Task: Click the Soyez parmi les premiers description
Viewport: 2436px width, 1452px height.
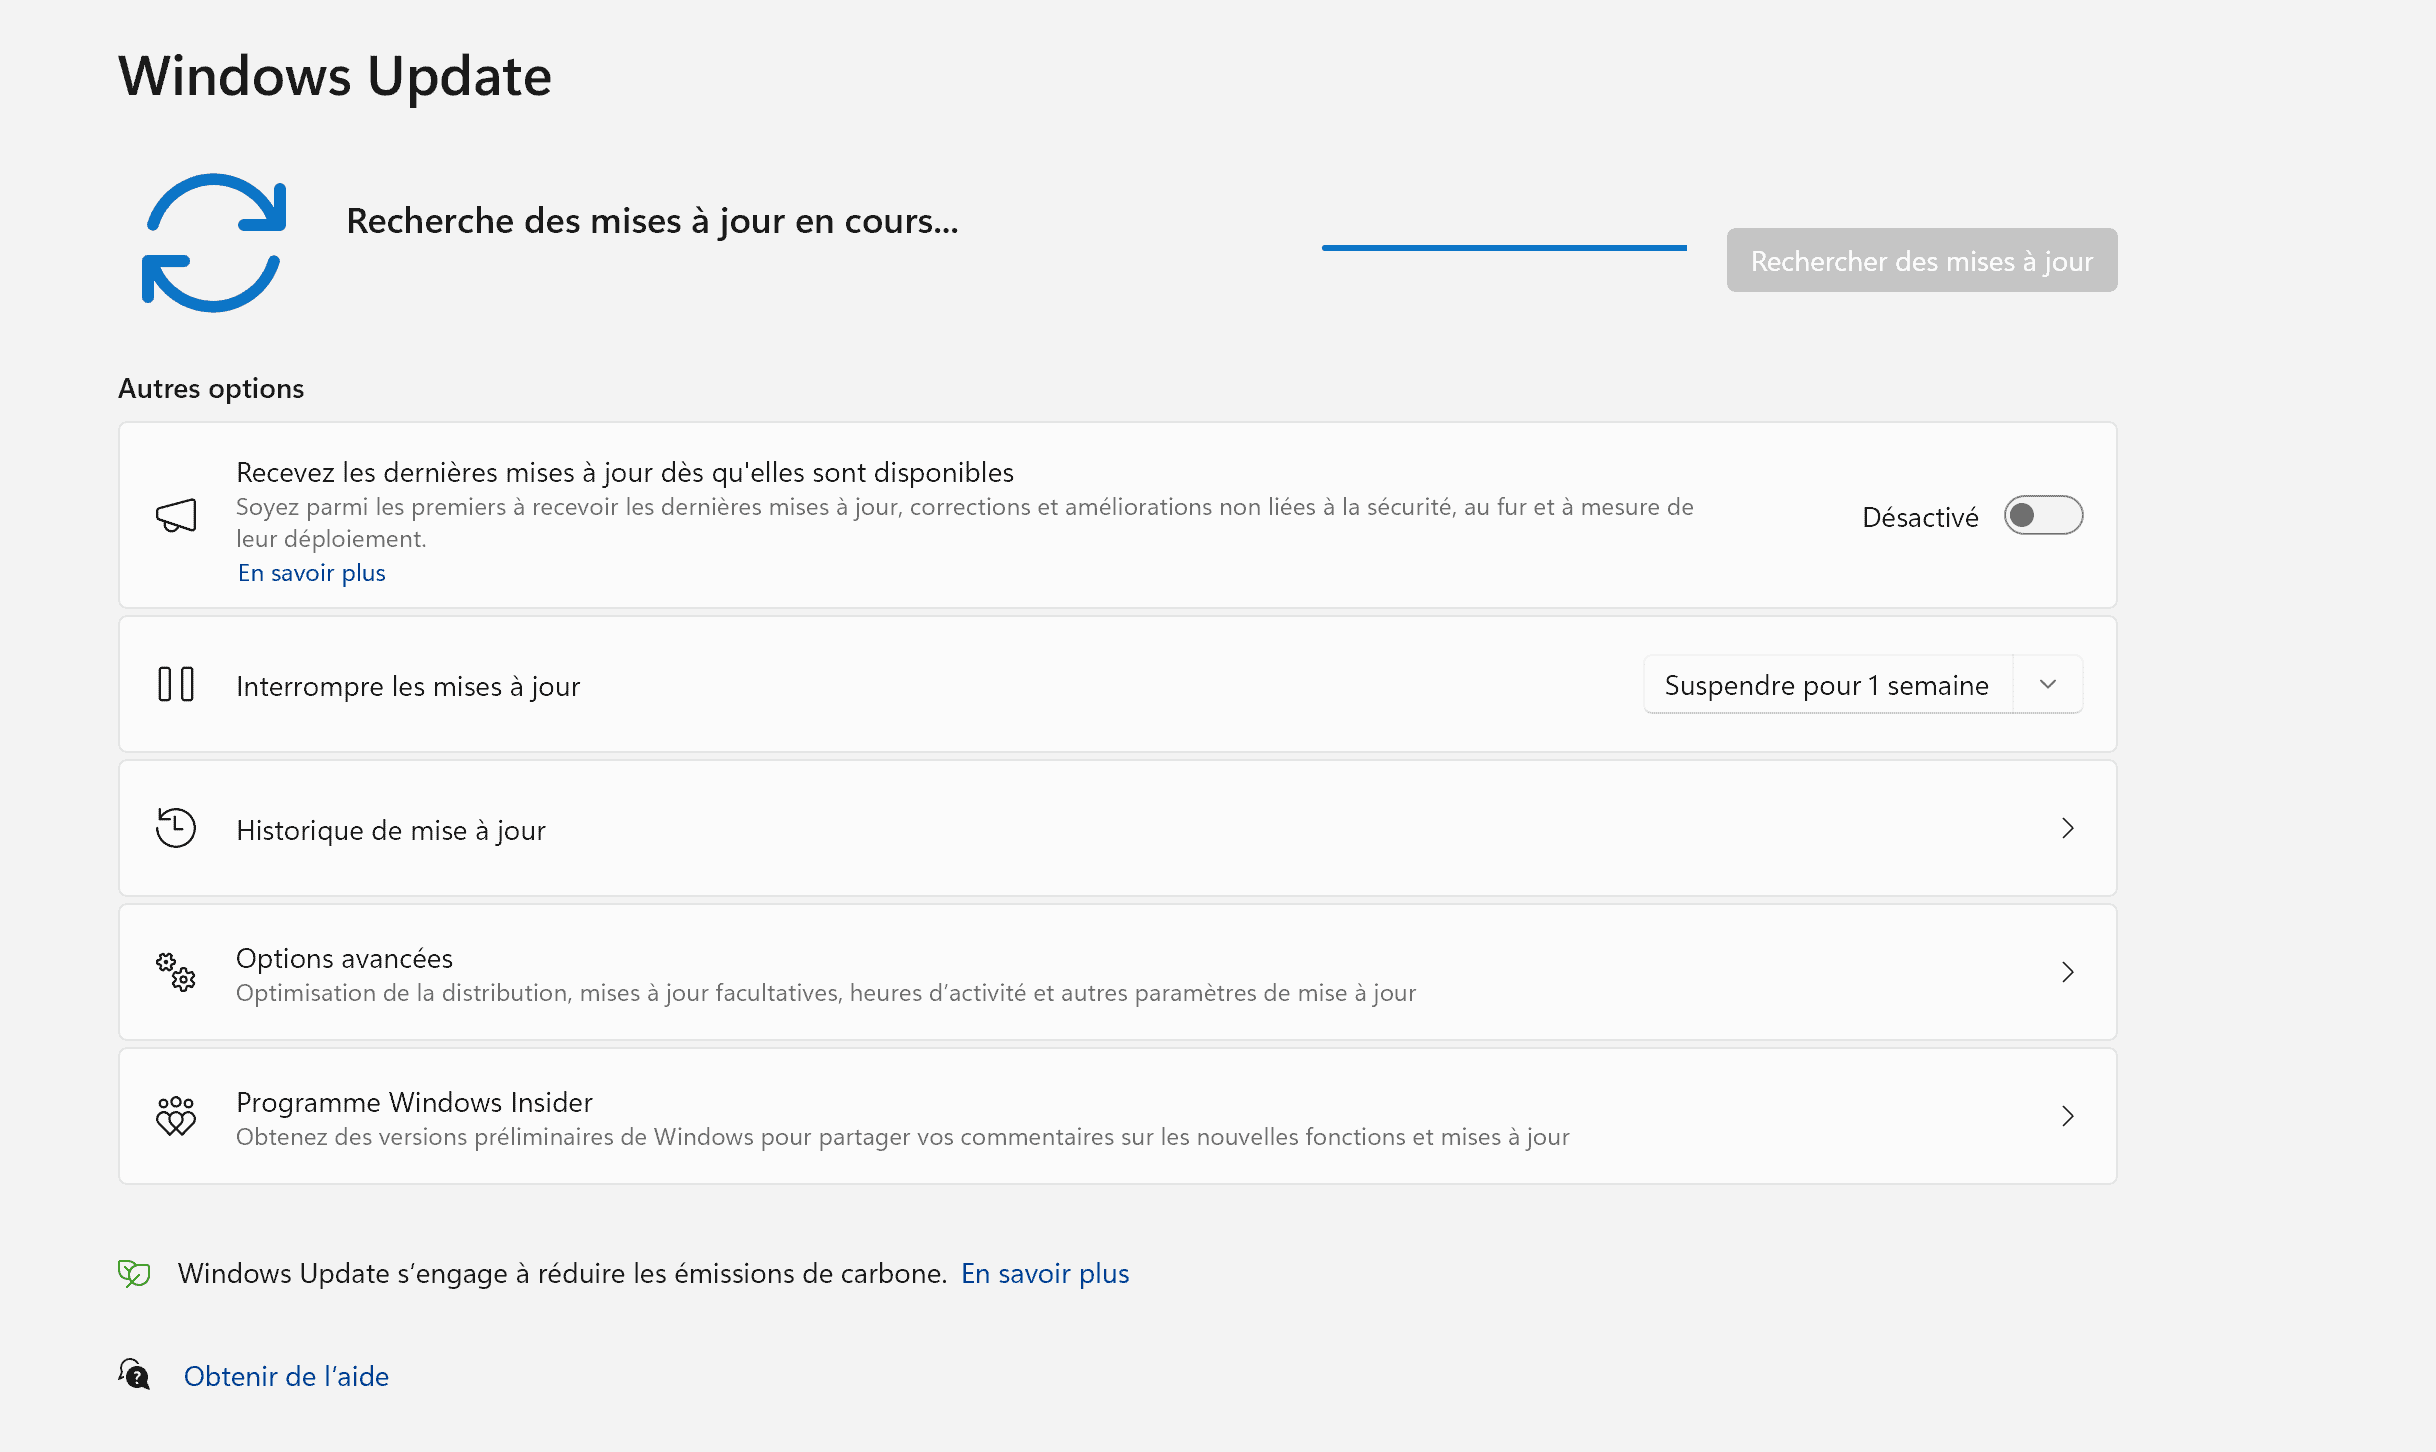Action: (x=965, y=523)
